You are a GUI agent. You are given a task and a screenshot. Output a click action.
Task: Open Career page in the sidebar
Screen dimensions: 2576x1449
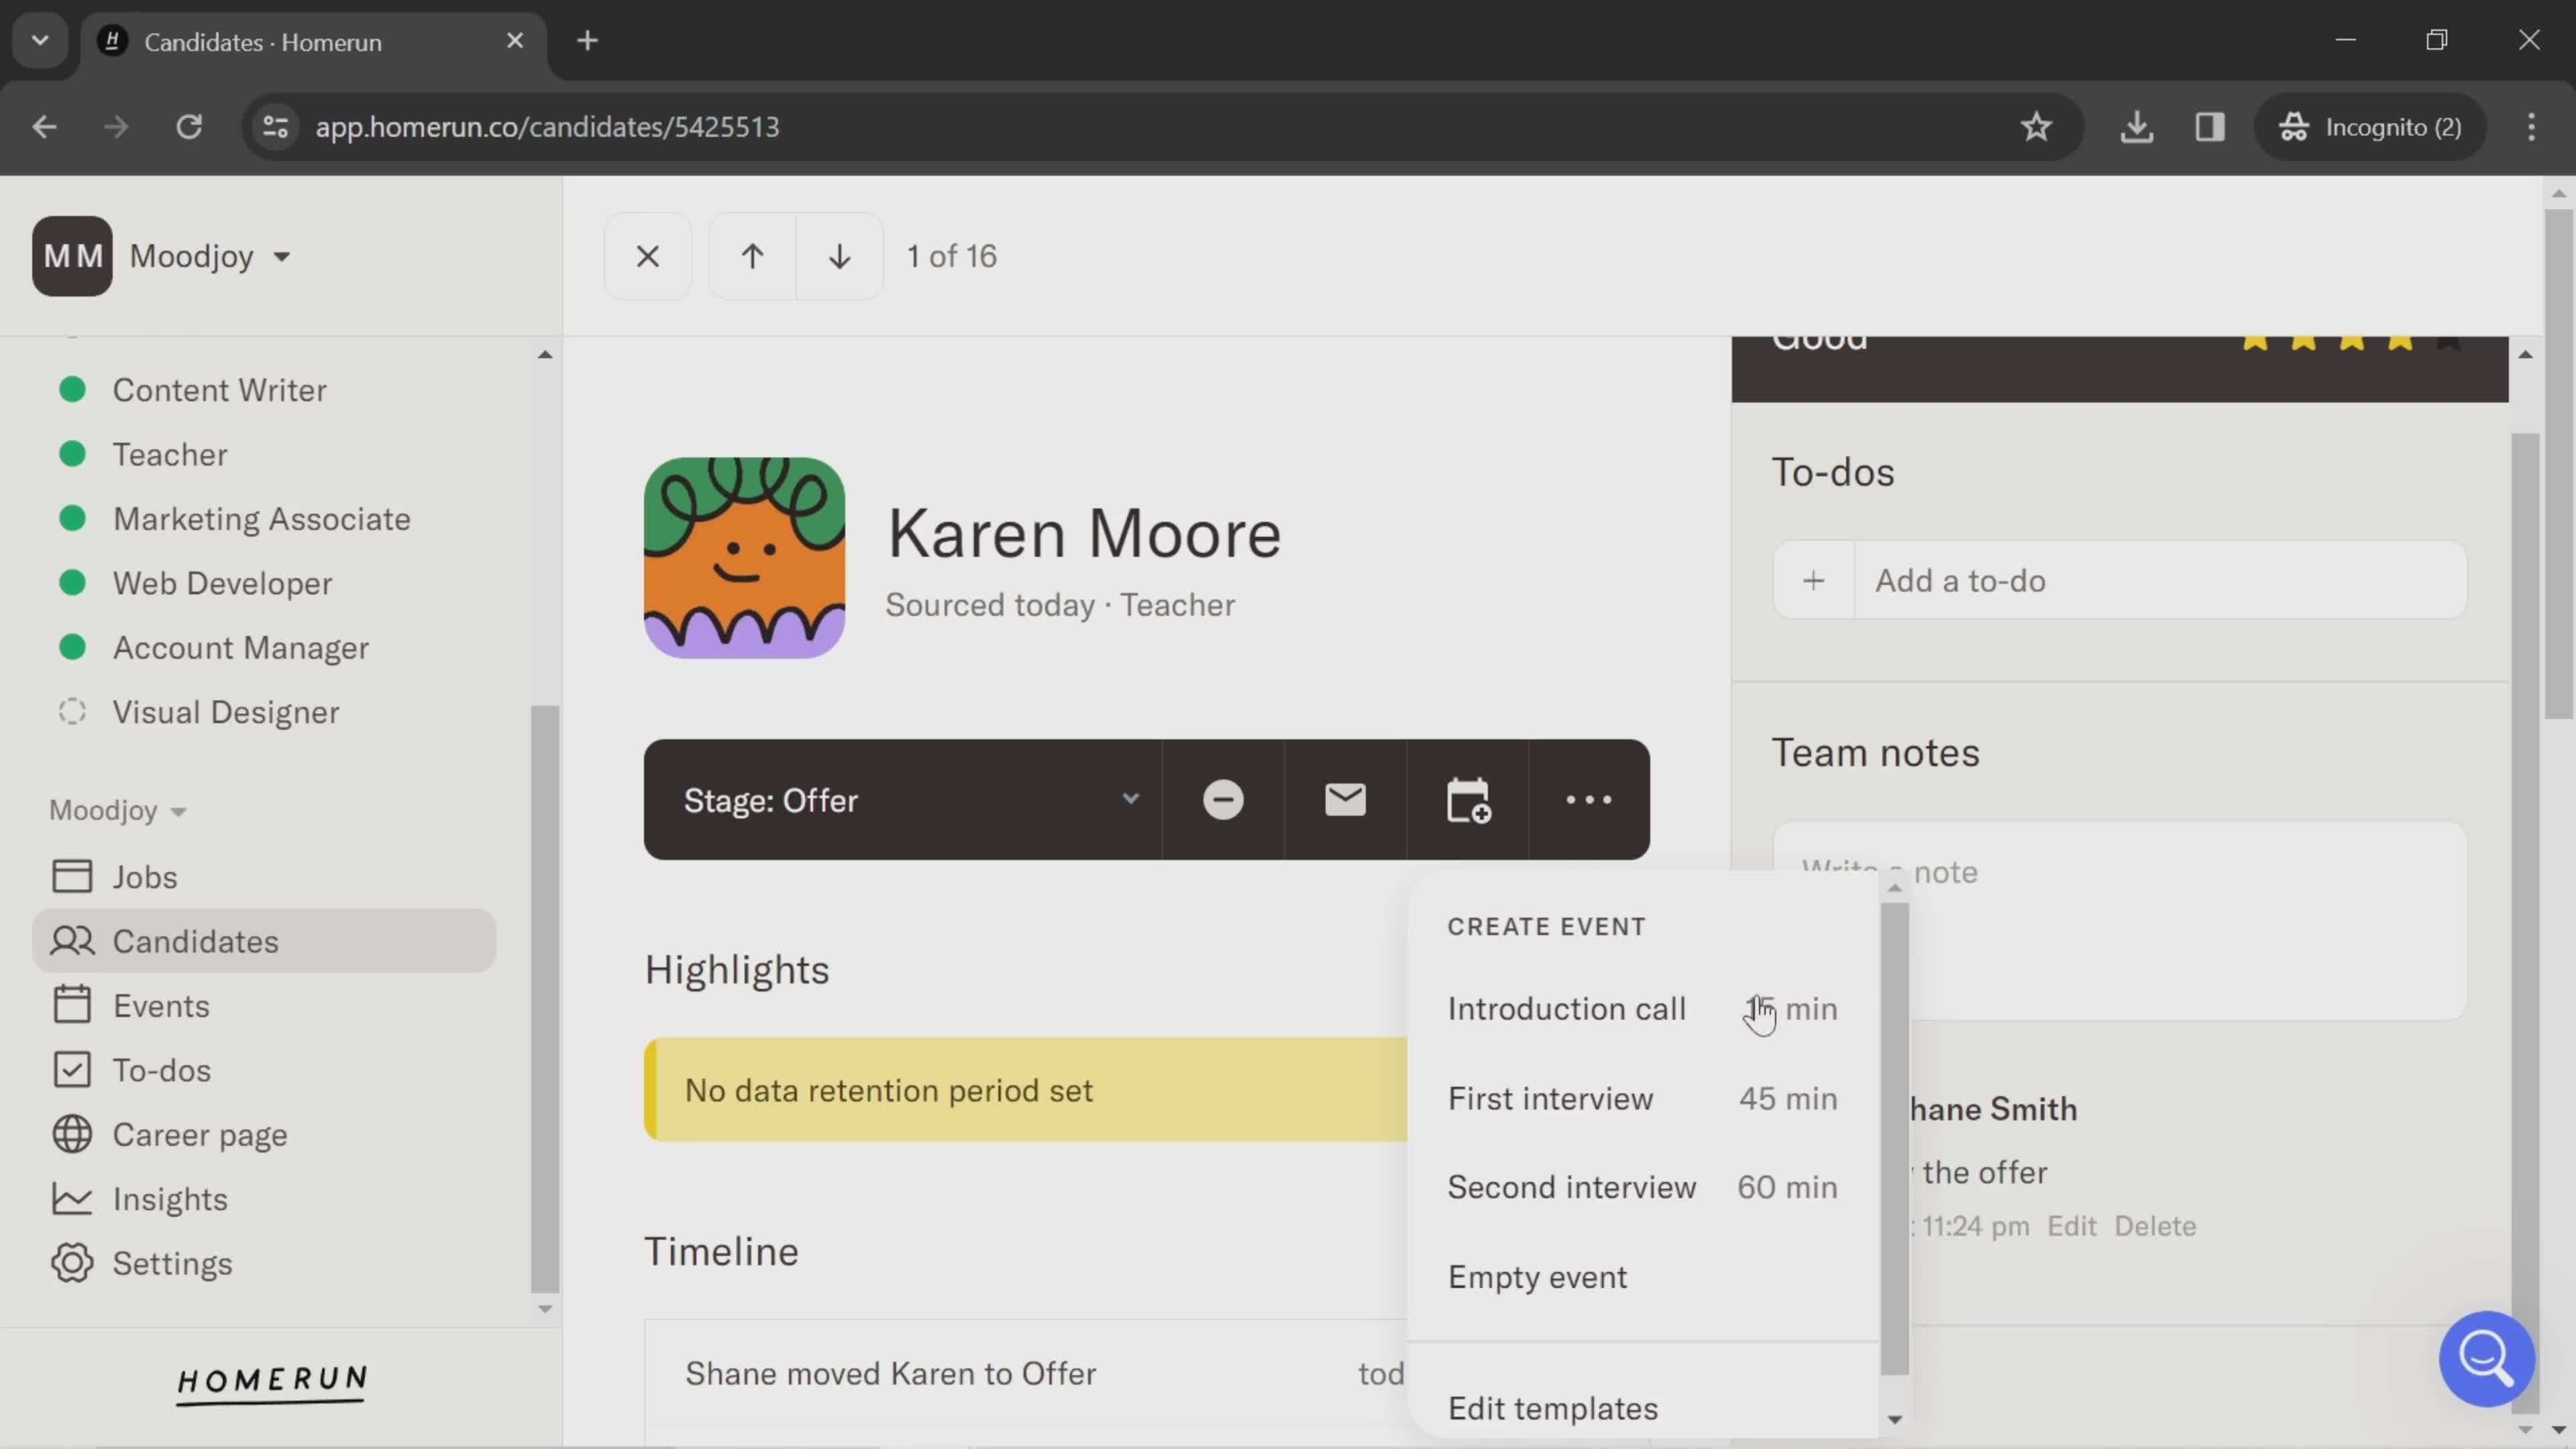[x=264, y=1135]
